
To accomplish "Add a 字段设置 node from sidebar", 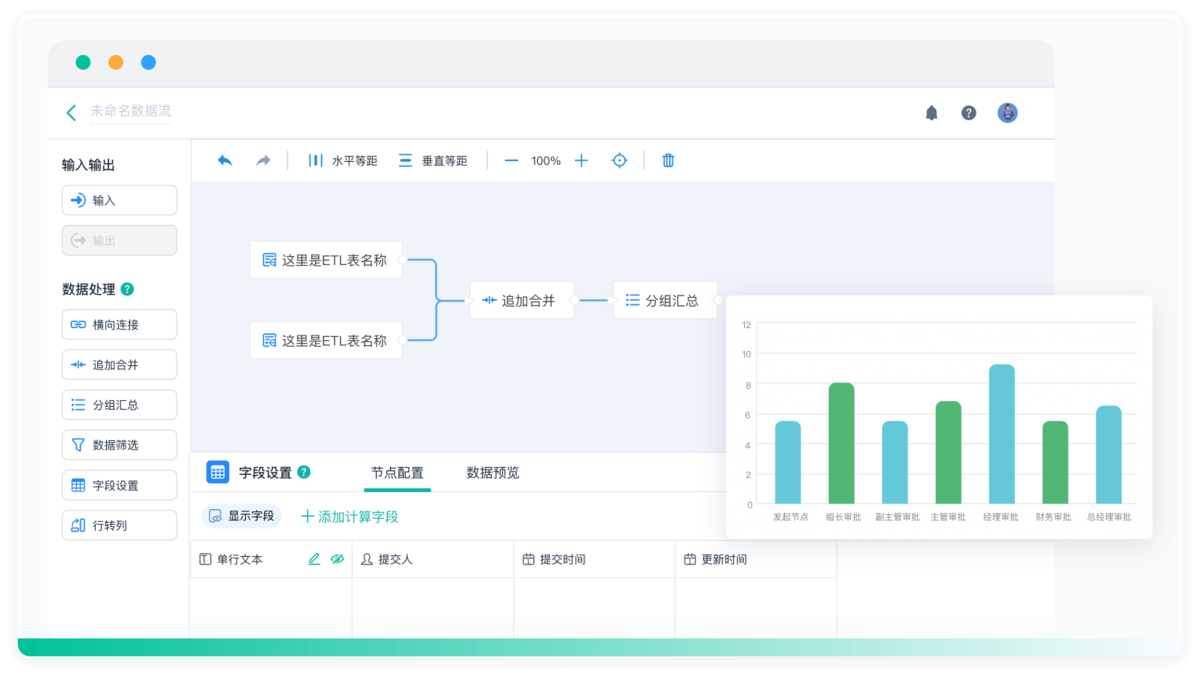I will 119,485.
